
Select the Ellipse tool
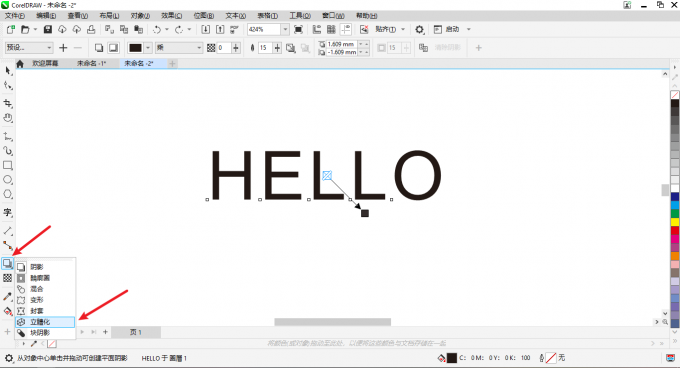8,179
